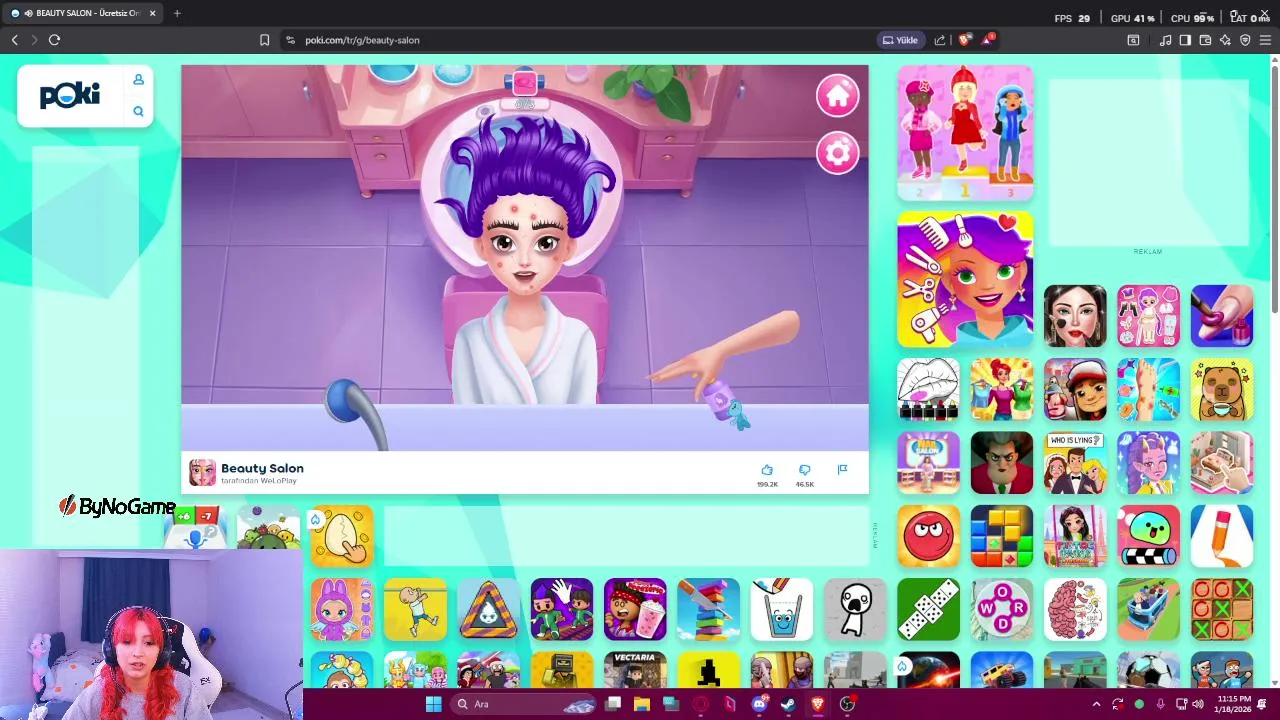
Task: Open the capybara coffee game thumbnail
Action: (x=1221, y=390)
